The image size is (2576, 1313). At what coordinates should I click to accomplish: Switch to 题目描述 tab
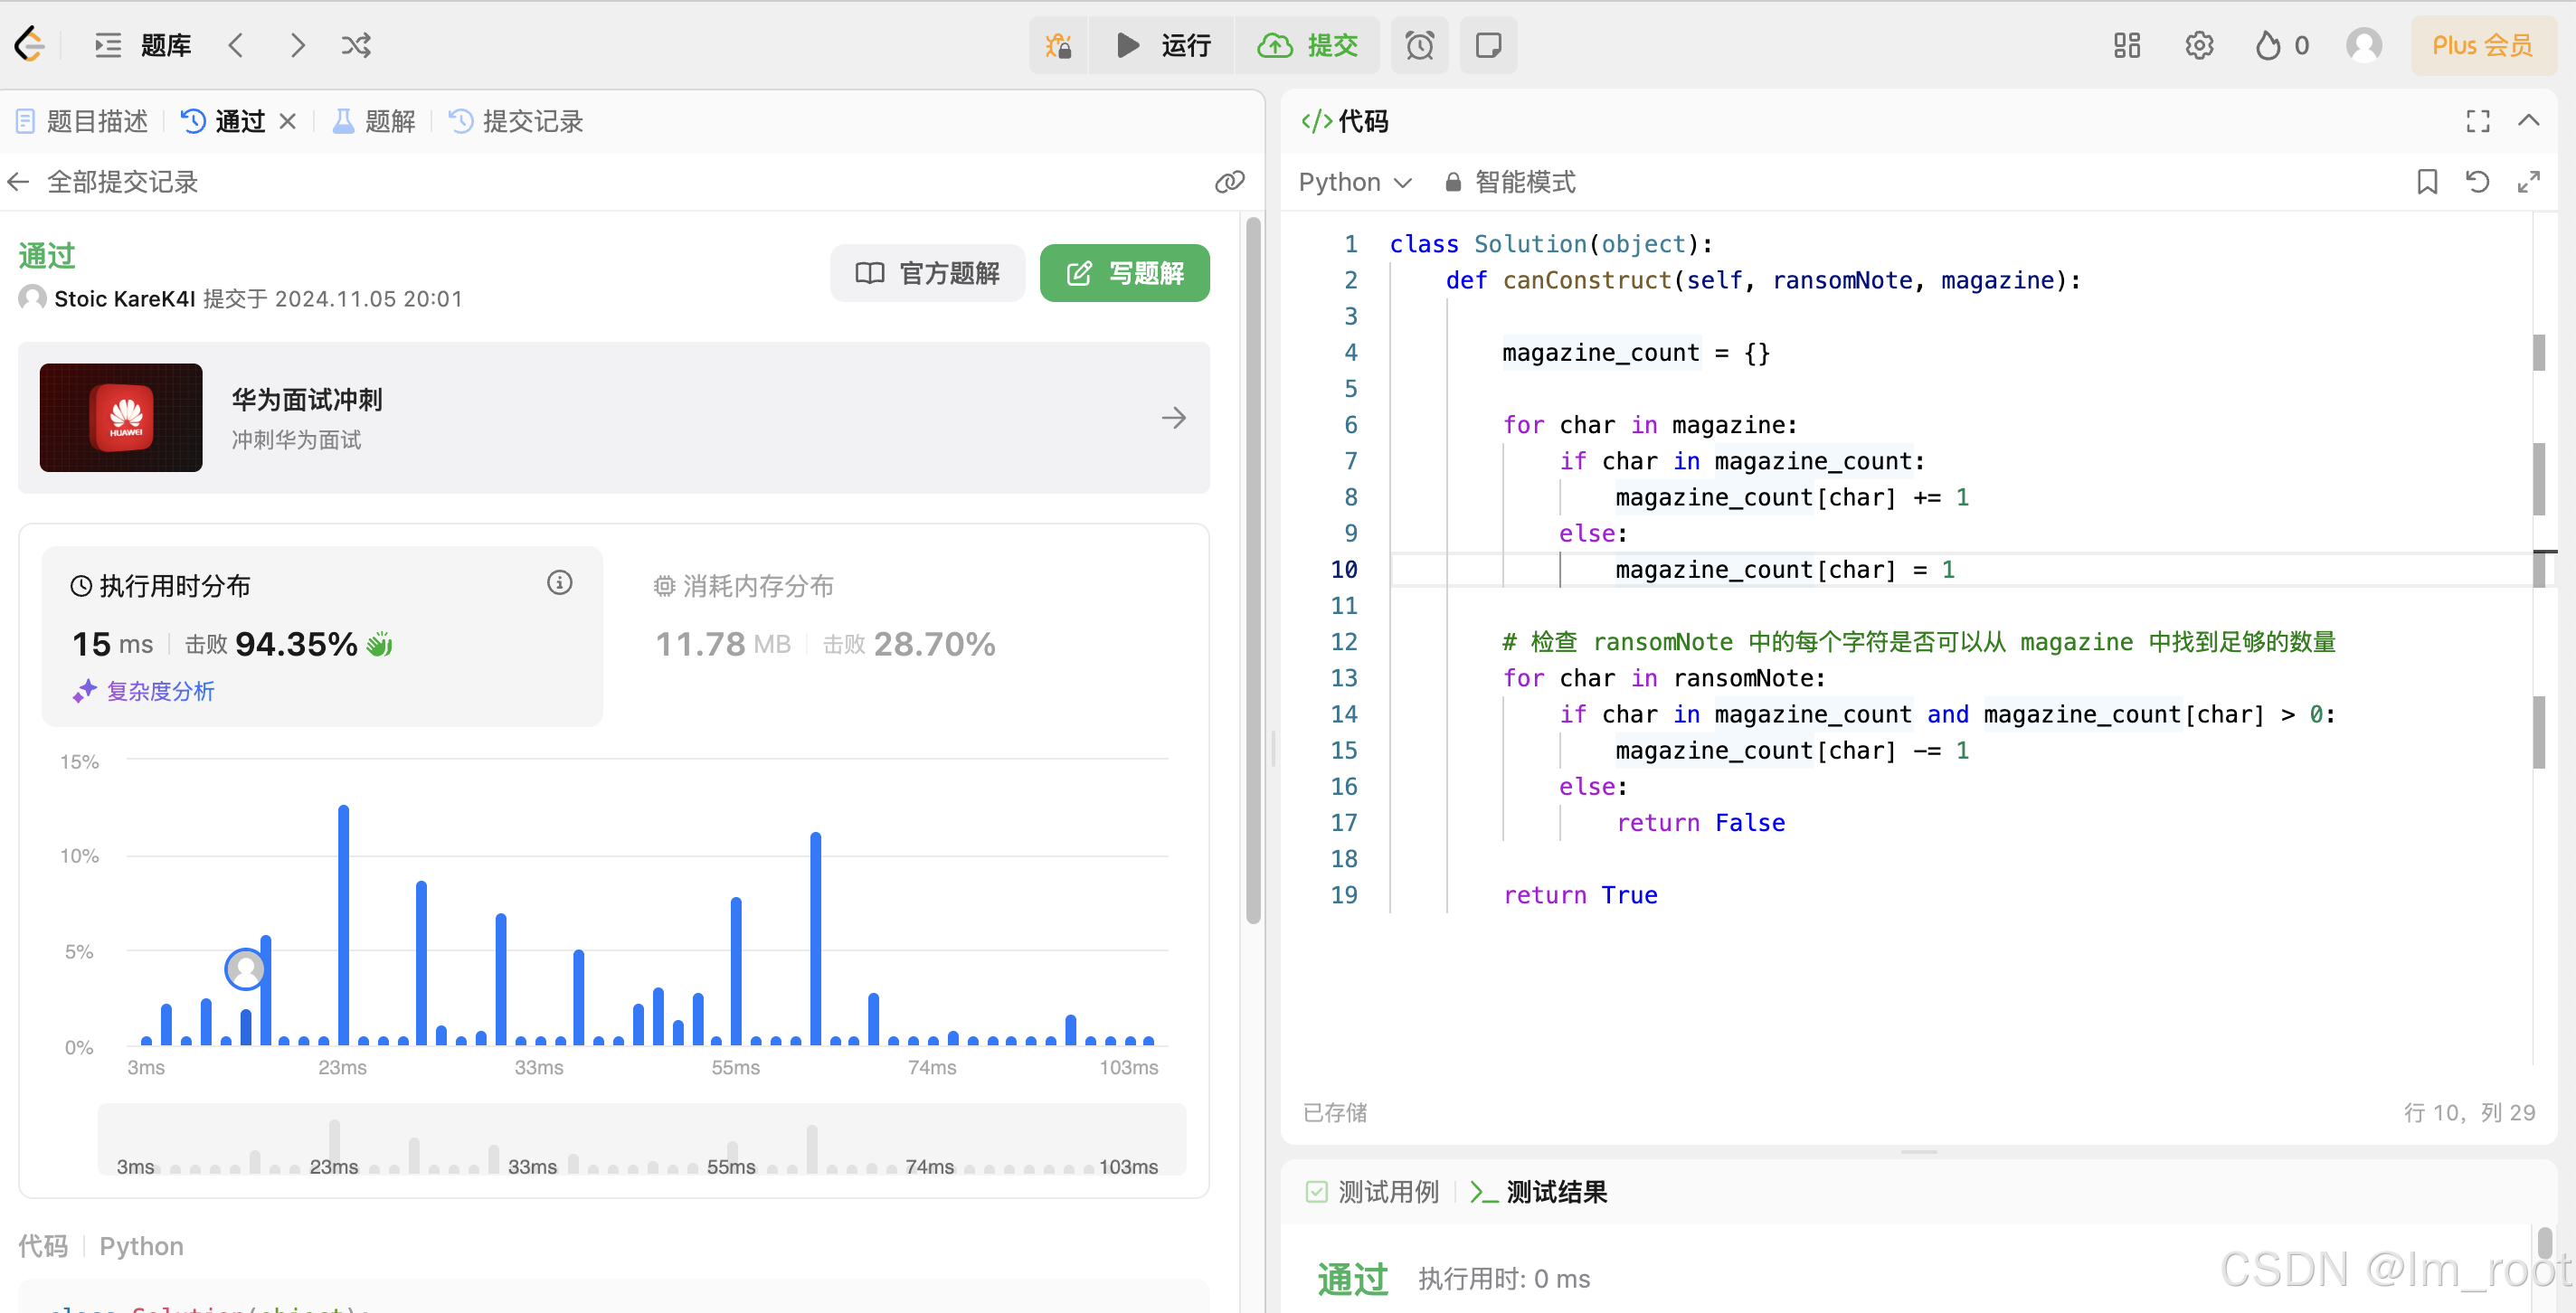pos(83,121)
